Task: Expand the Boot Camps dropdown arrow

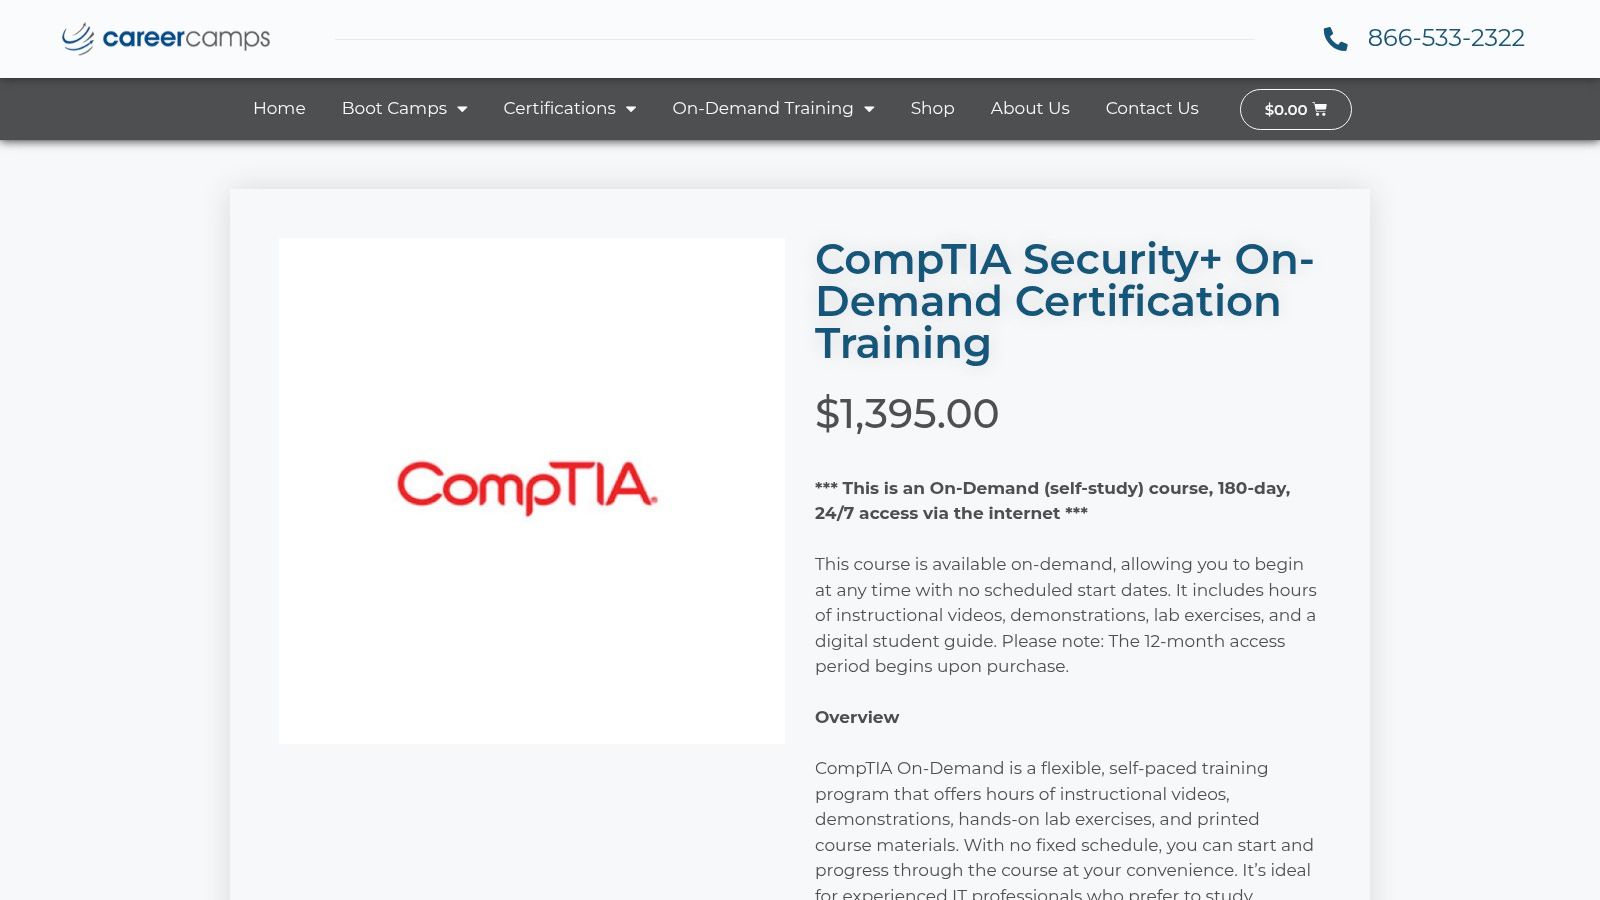Action: click(462, 109)
